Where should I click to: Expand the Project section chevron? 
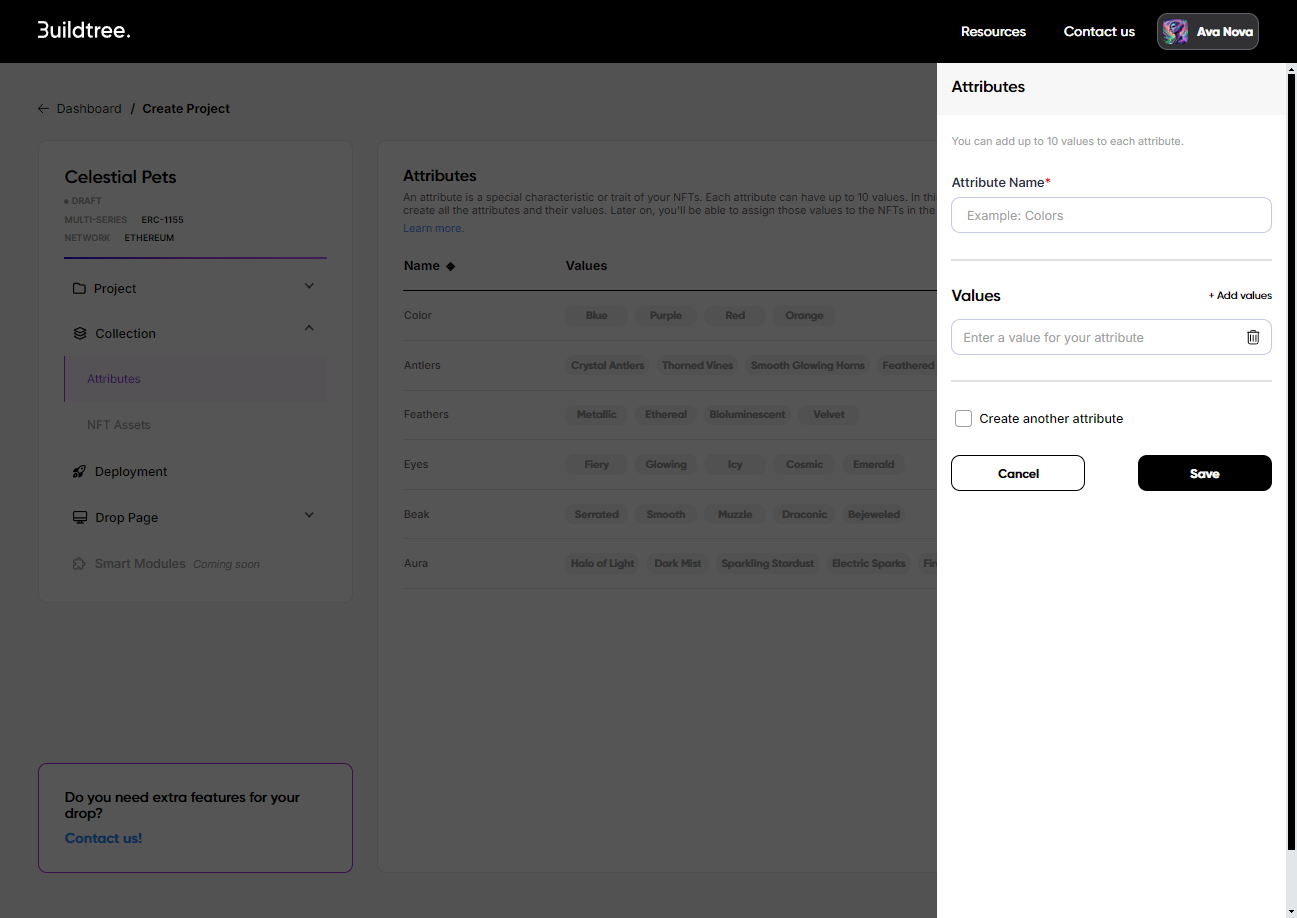tap(309, 287)
